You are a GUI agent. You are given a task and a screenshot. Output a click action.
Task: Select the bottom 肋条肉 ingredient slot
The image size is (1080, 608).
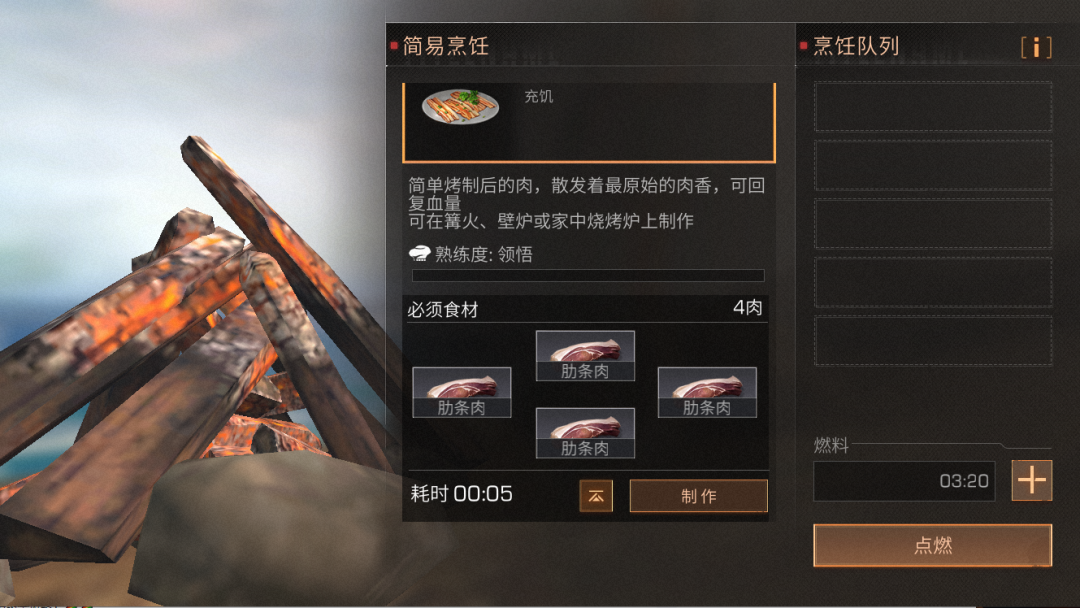pyautogui.click(x=585, y=433)
